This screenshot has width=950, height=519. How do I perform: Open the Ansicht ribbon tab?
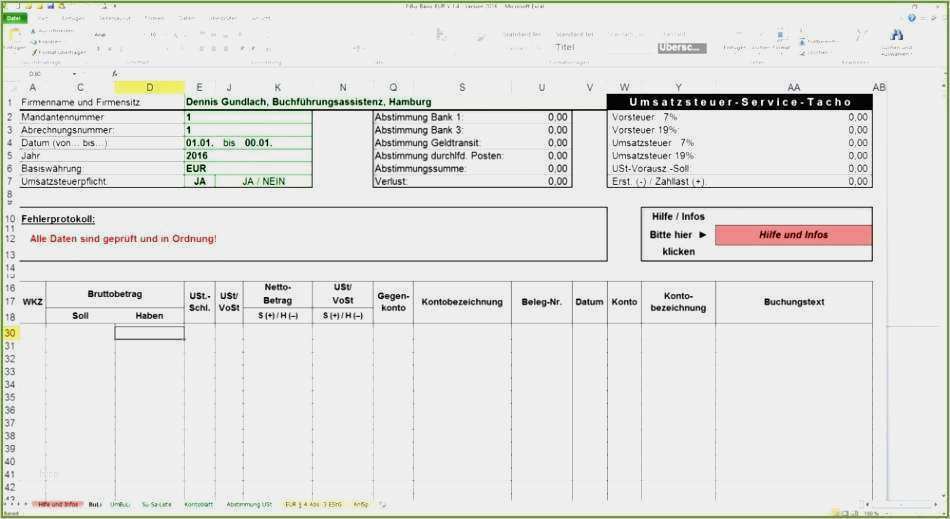coord(261,19)
